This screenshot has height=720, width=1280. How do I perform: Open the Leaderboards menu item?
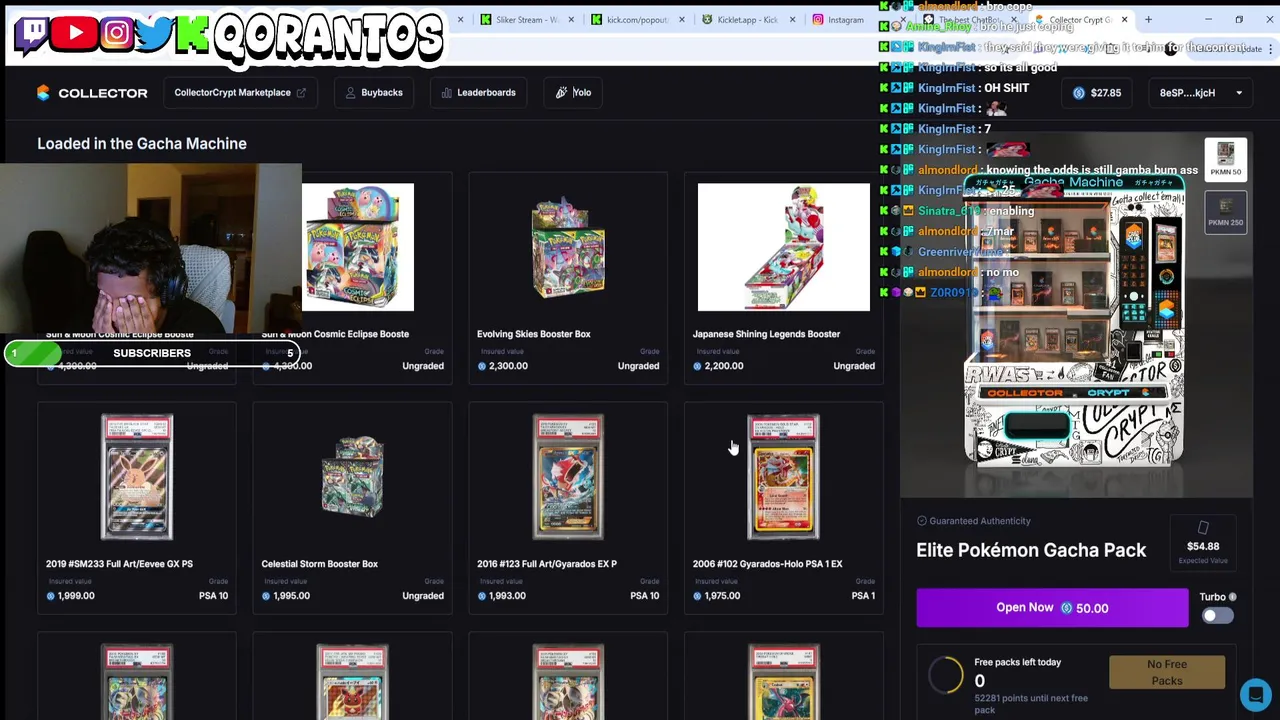click(x=479, y=93)
